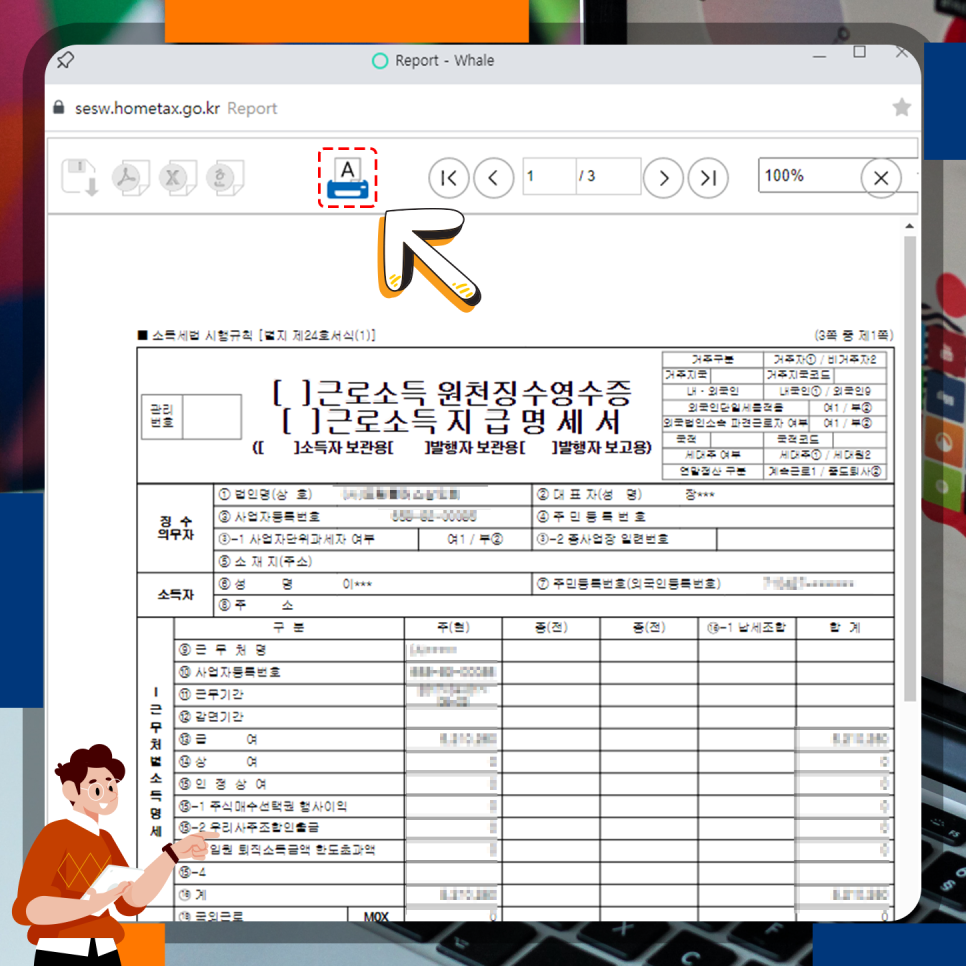Export report to Hangul document
The image size is (966, 966).
click(225, 177)
